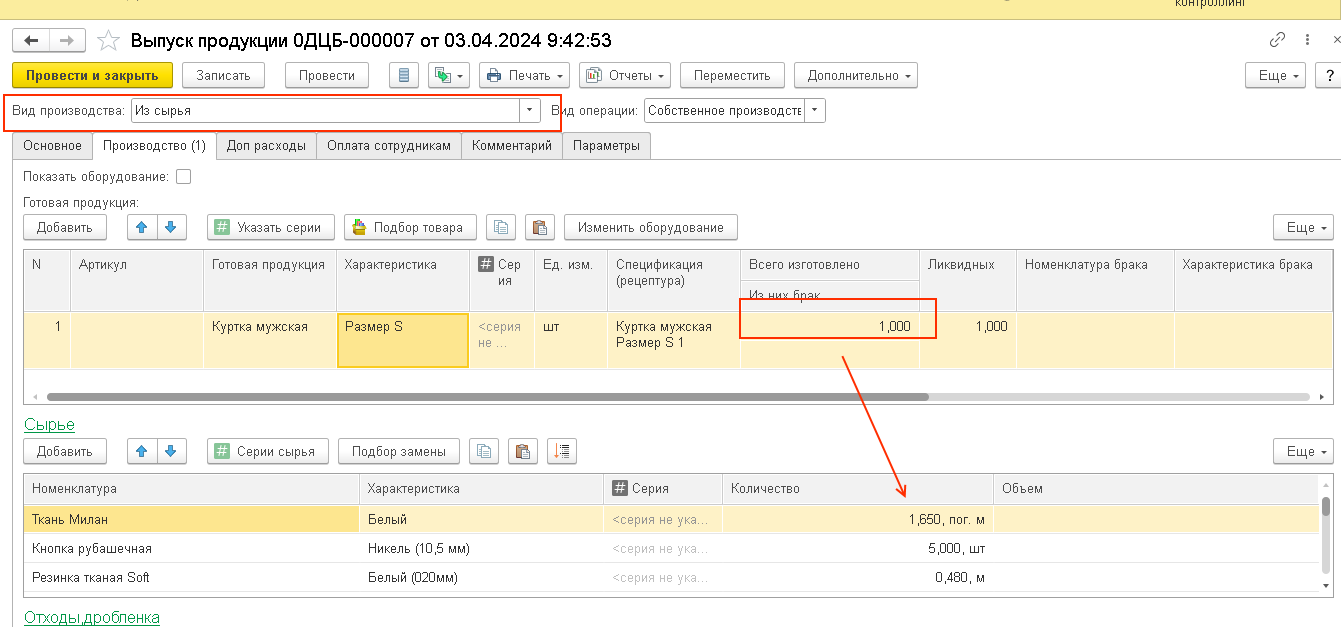Open the Оплата сотрудникам tab
The image size is (1341, 629).
(389, 146)
